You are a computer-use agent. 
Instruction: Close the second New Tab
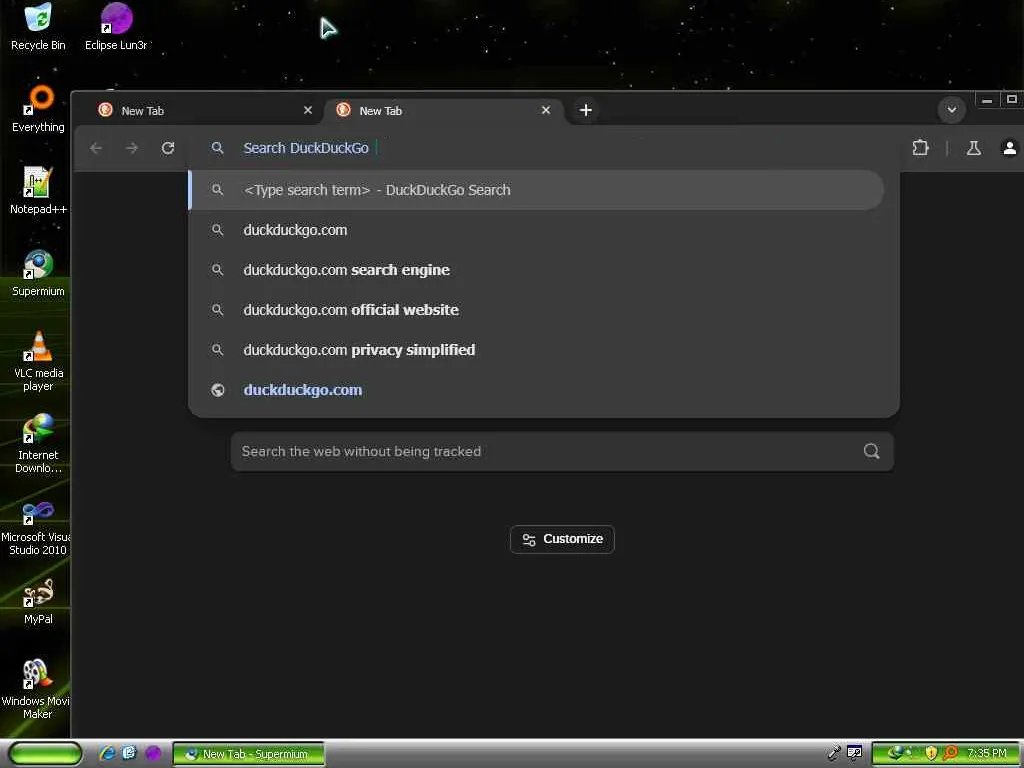[x=546, y=110]
